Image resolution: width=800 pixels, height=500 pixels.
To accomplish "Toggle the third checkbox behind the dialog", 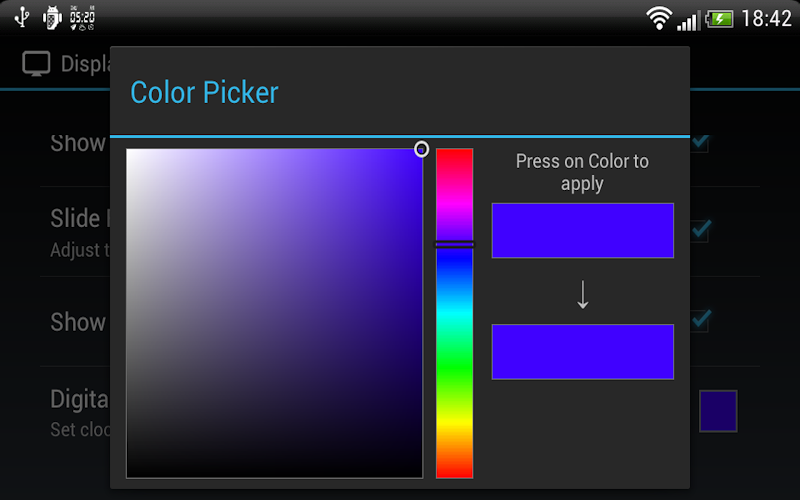I will pyautogui.click(x=700, y=320).
